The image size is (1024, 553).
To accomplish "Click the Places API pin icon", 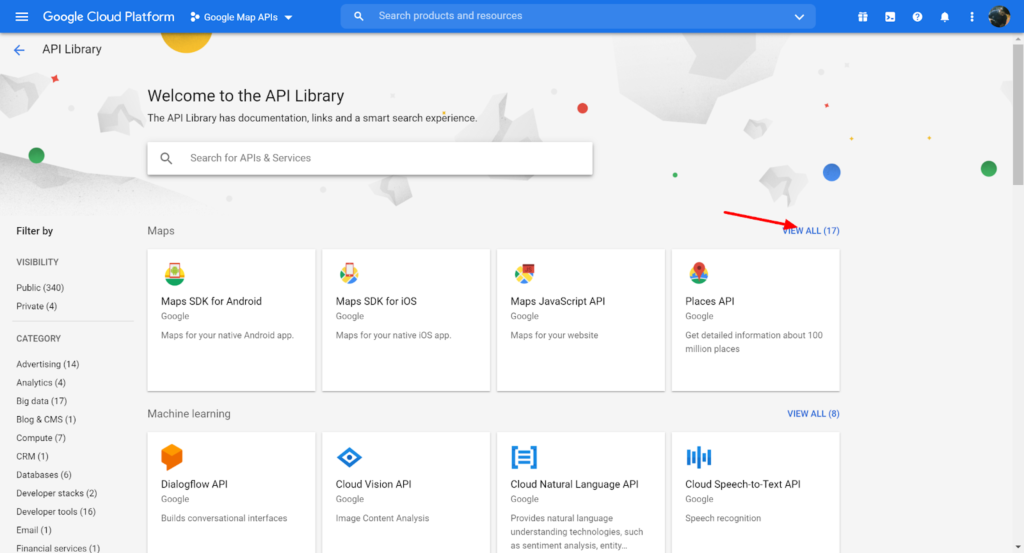I will pyautogui.click(x=699, y=273).
